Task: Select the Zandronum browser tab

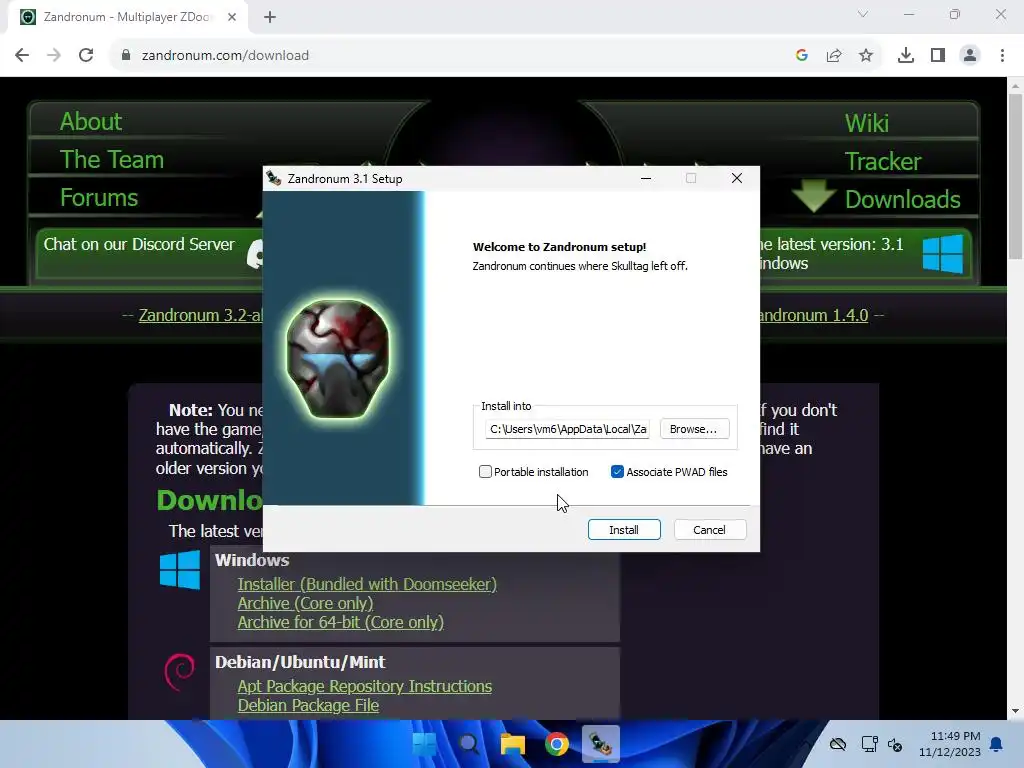Action: pyautogui.click(x=128, y=17)
